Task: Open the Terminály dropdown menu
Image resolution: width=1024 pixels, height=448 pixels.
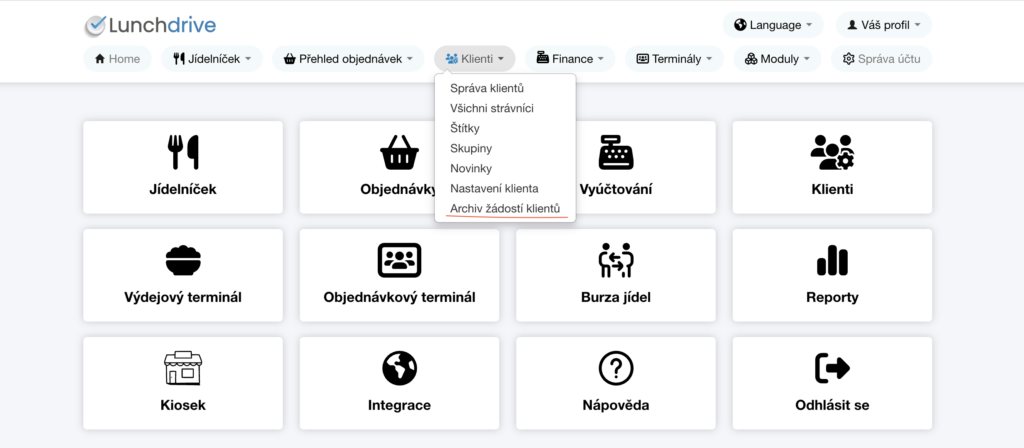Action: point(674,59)
